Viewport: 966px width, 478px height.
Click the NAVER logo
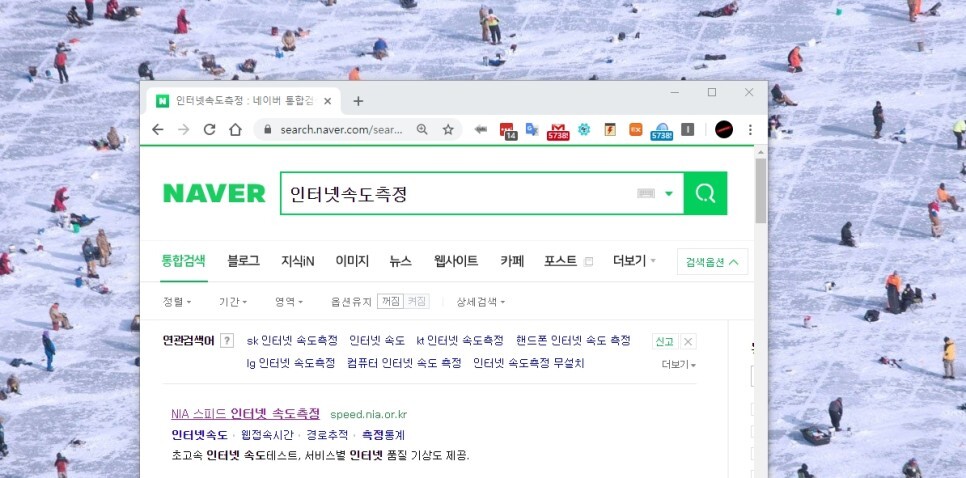(214, 193)
